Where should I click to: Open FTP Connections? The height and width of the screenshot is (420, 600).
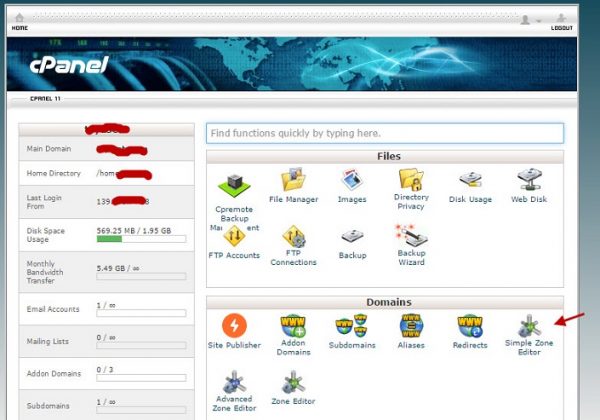(x=293, y=236)
